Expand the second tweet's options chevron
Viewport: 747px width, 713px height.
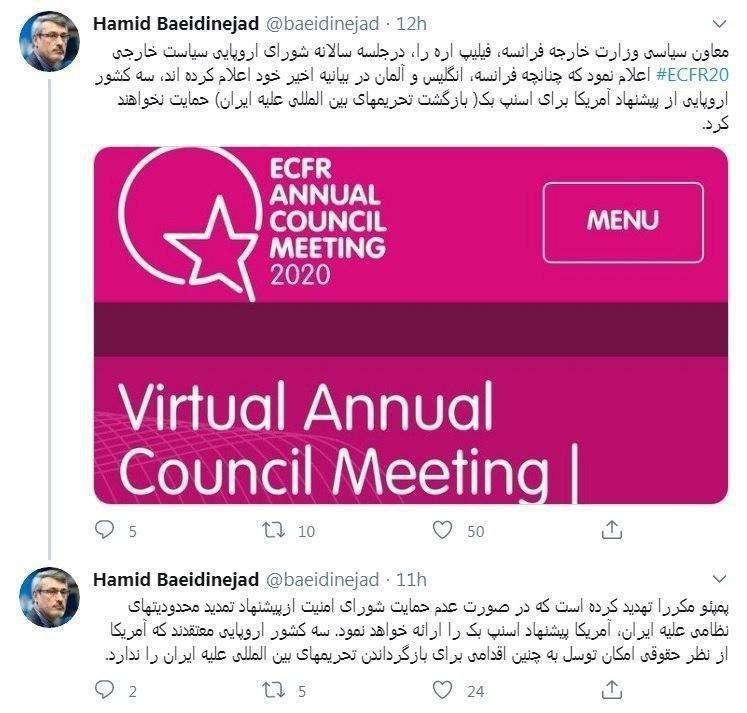[x=719, y=580]
